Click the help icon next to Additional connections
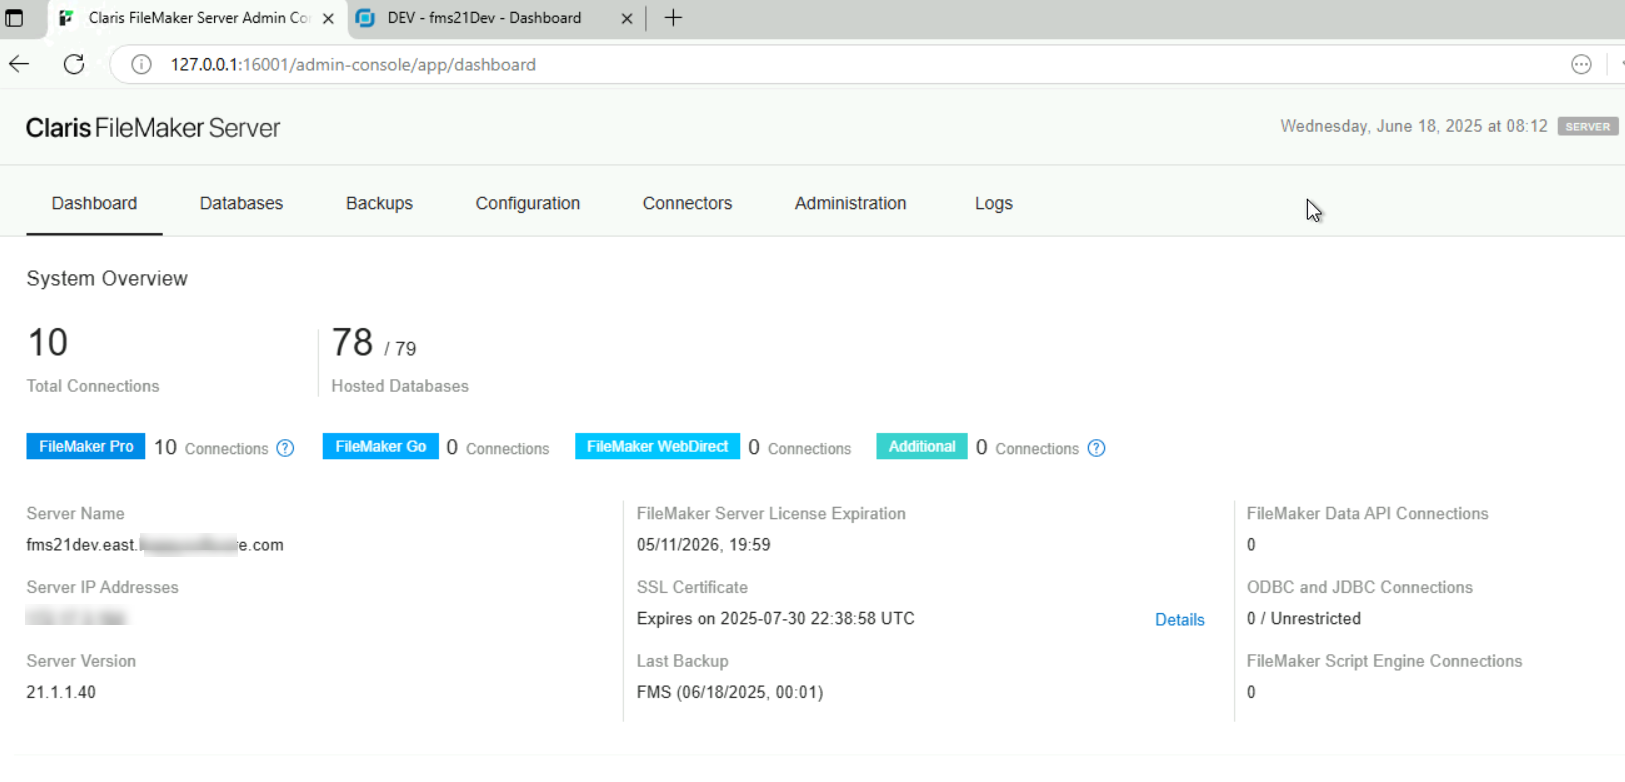Screen dimensions: 1625x782 pyautogui.click(x=1096, y=448)
